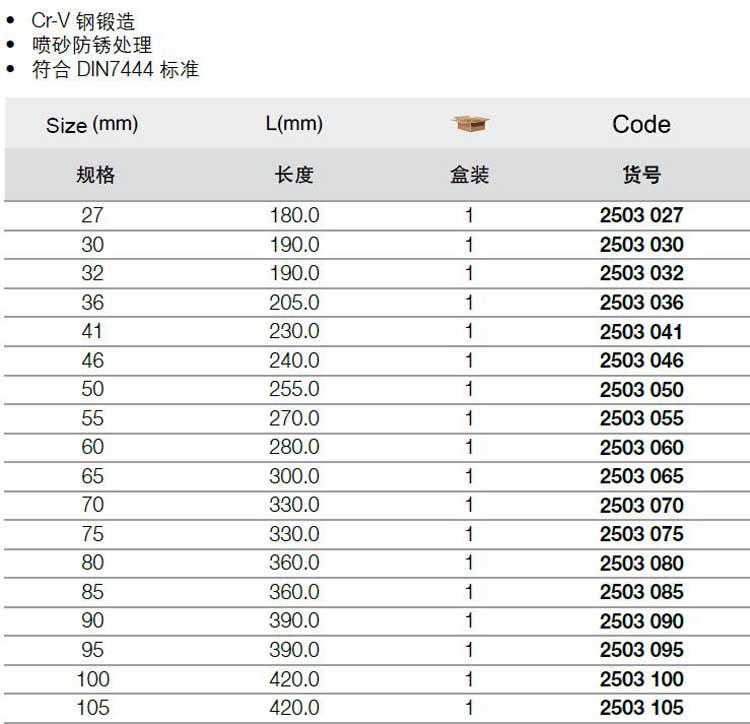Click the 300.0 length value
The height and width of the screenshot is (724, 750).
[x=294, y=476]
